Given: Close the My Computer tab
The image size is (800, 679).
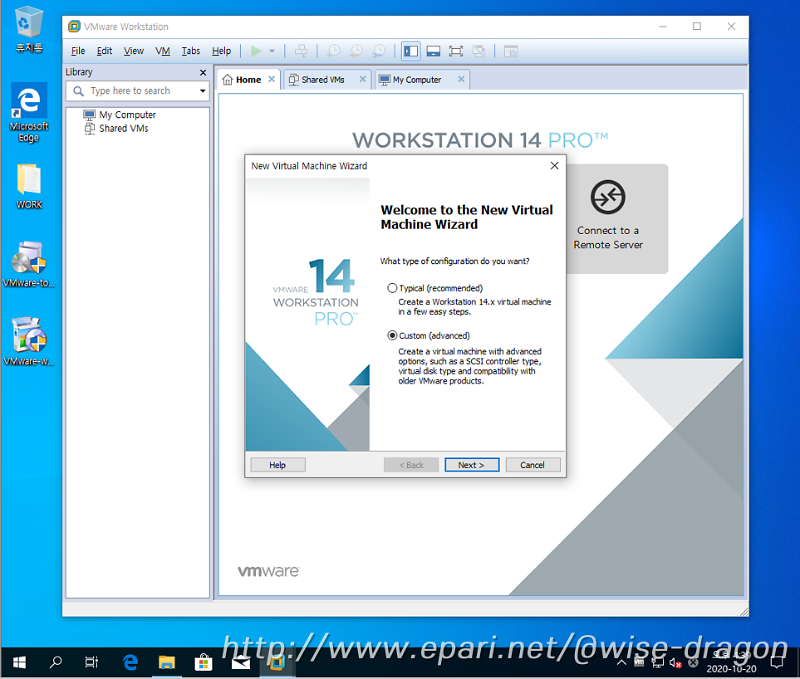Looking at the screenshot, I should click(x=461, y=79).
